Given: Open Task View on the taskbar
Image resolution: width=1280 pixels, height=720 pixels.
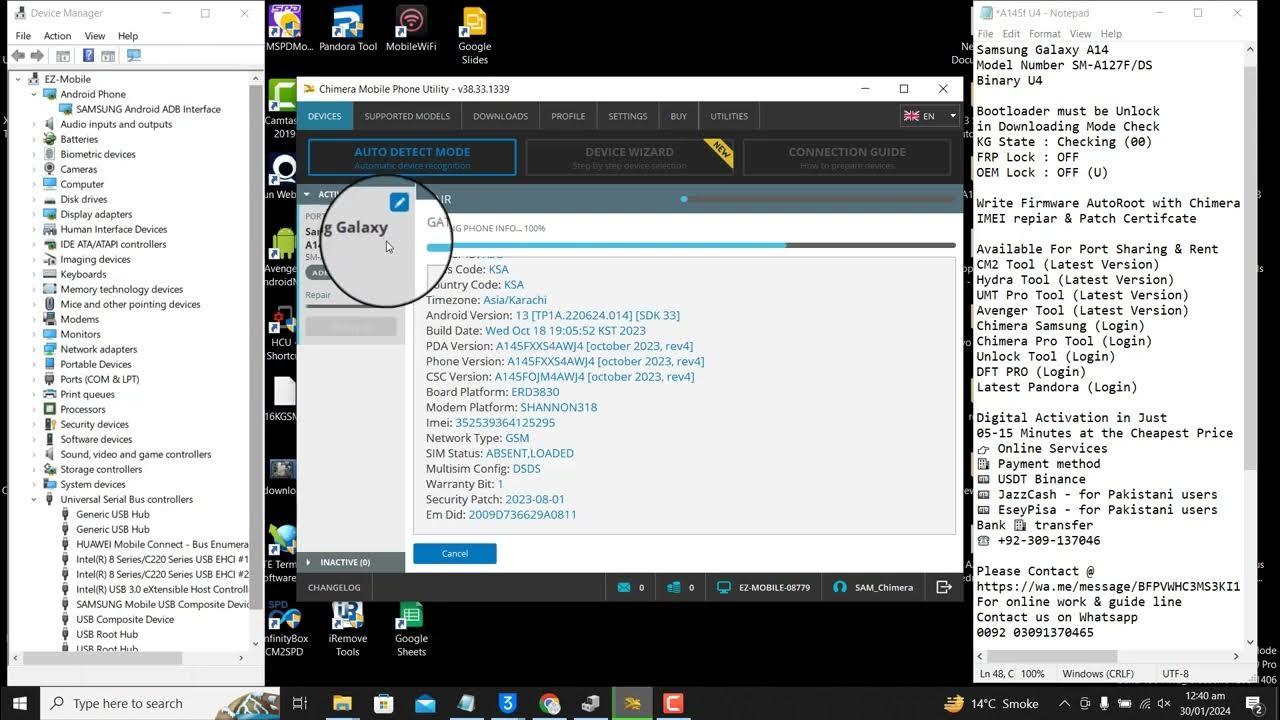Looking at the screenshot, I should tap(299, 703).
